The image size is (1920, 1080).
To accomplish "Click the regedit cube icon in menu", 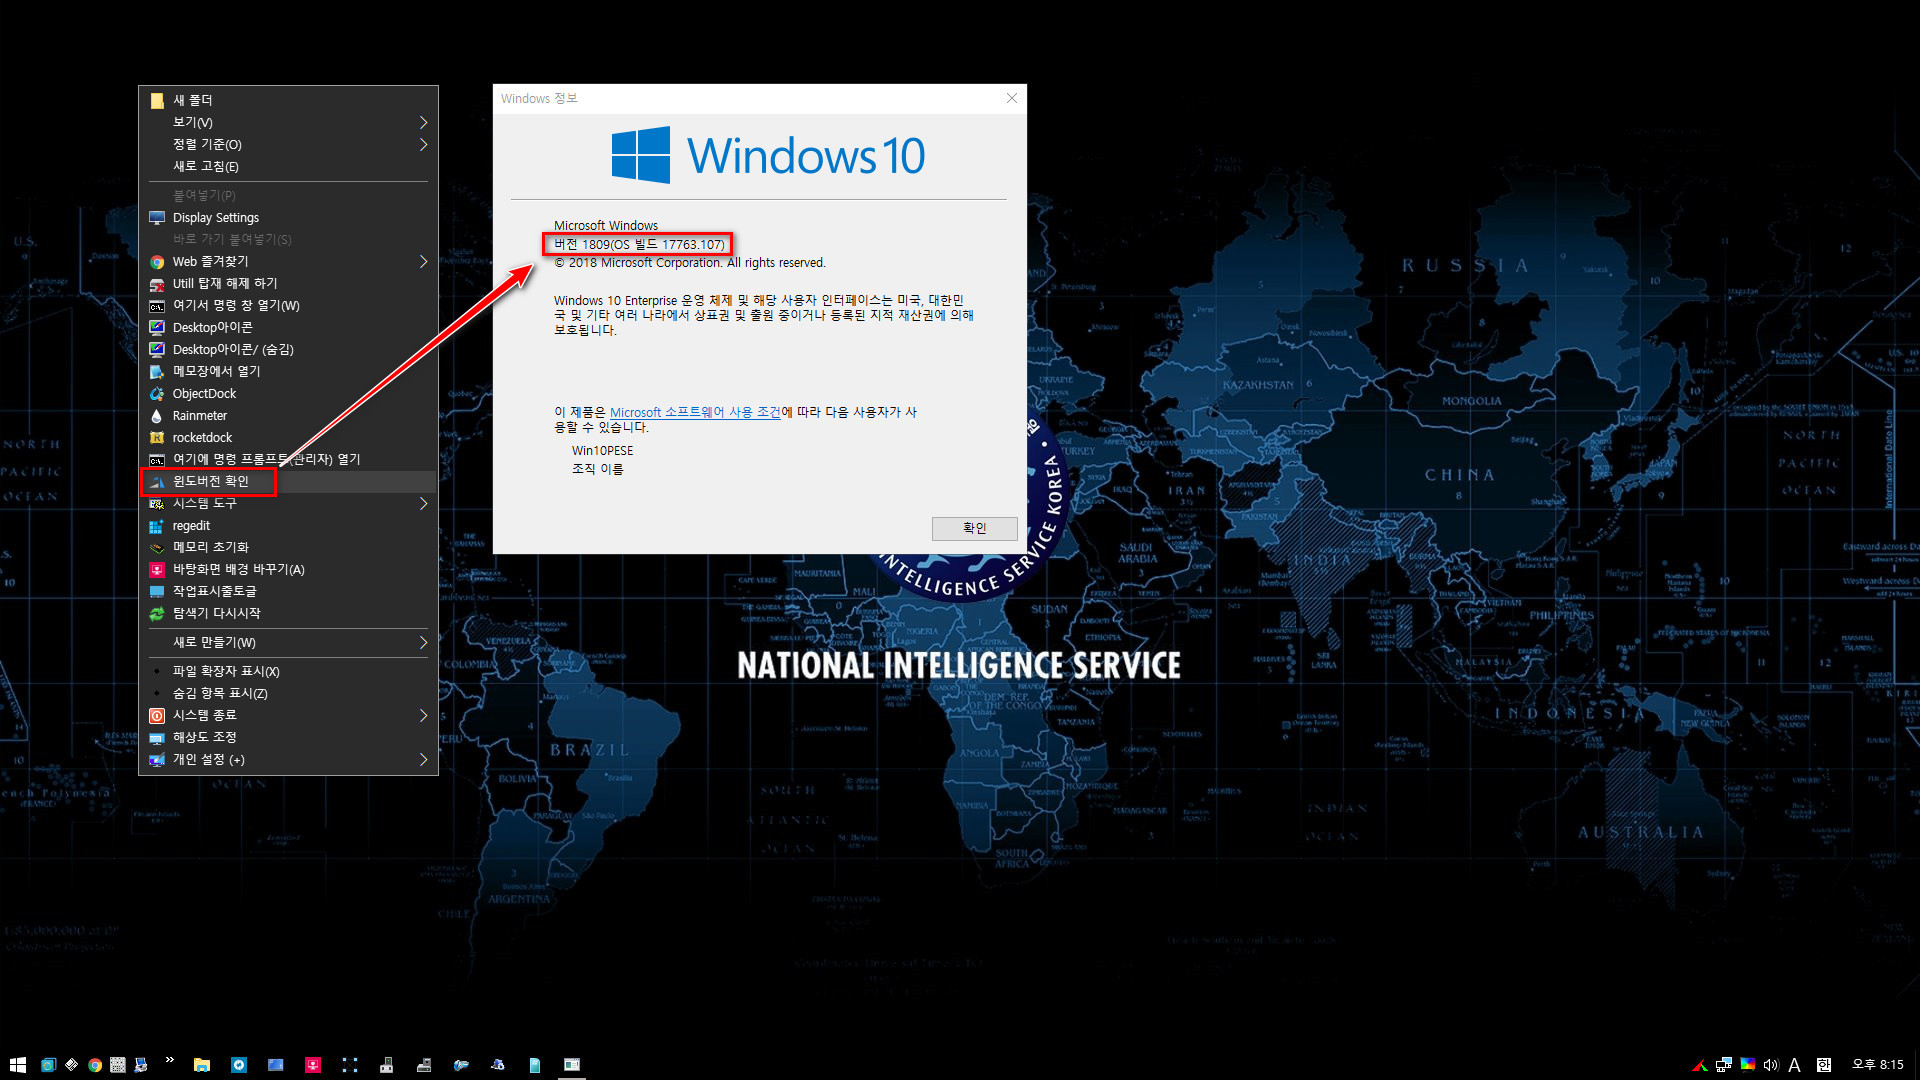I will [x=157, y=526].
